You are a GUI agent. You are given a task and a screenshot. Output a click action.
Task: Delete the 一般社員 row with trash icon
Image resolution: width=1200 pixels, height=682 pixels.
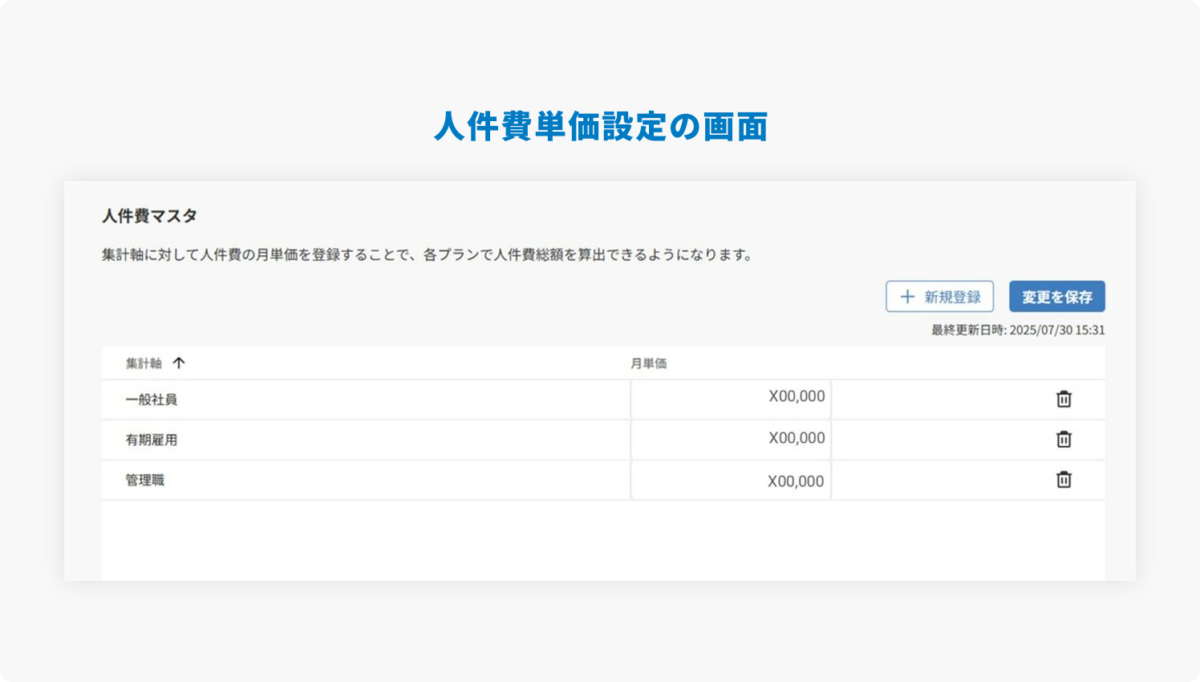(x=1064, y=399)
